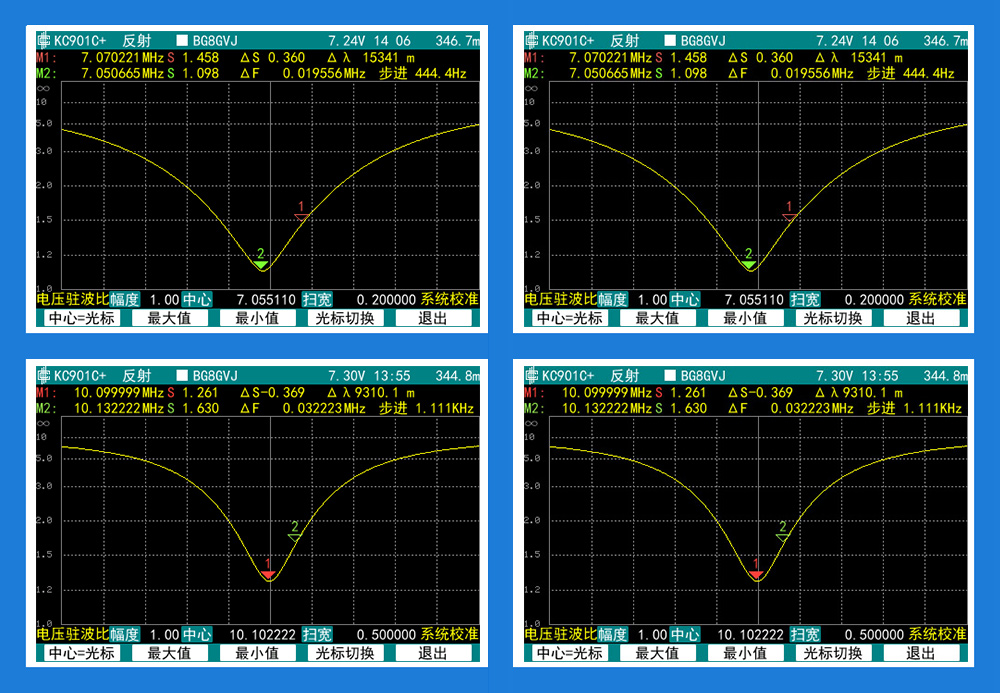Select the 幅度 field label in top-left panel
This screenshot has height=693, width=1000.
click(125, 299)
